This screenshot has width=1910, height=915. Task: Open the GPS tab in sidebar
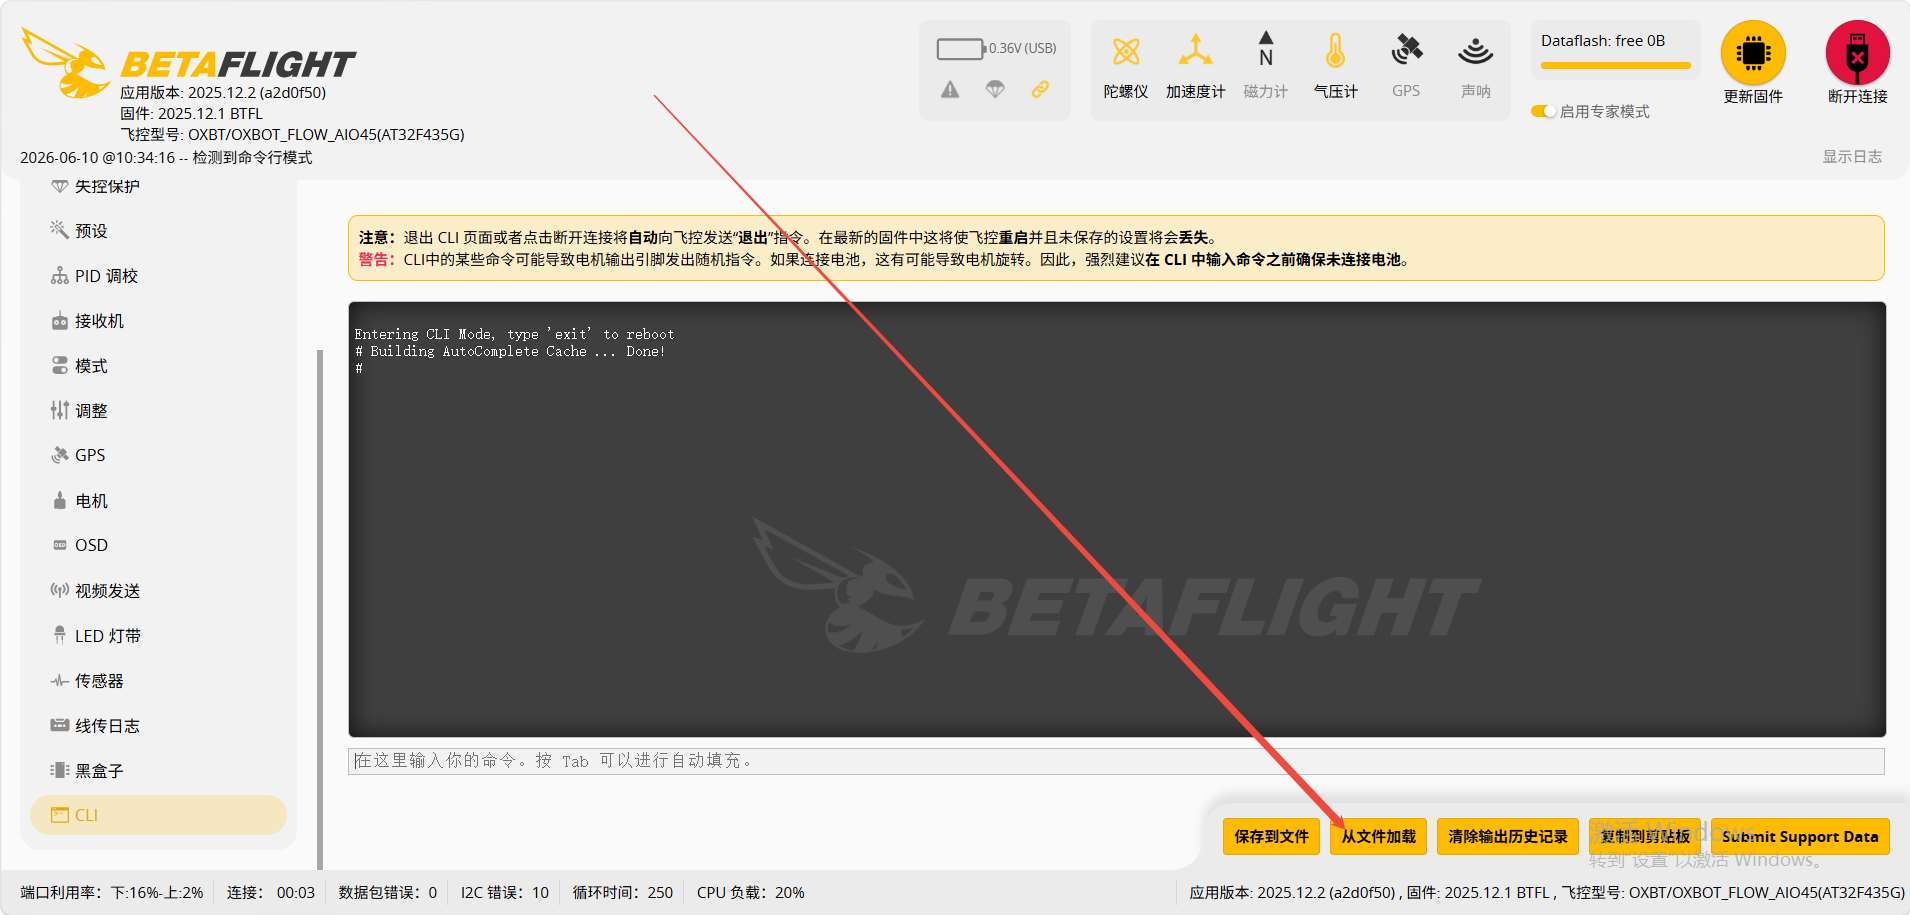pos(158,455)
